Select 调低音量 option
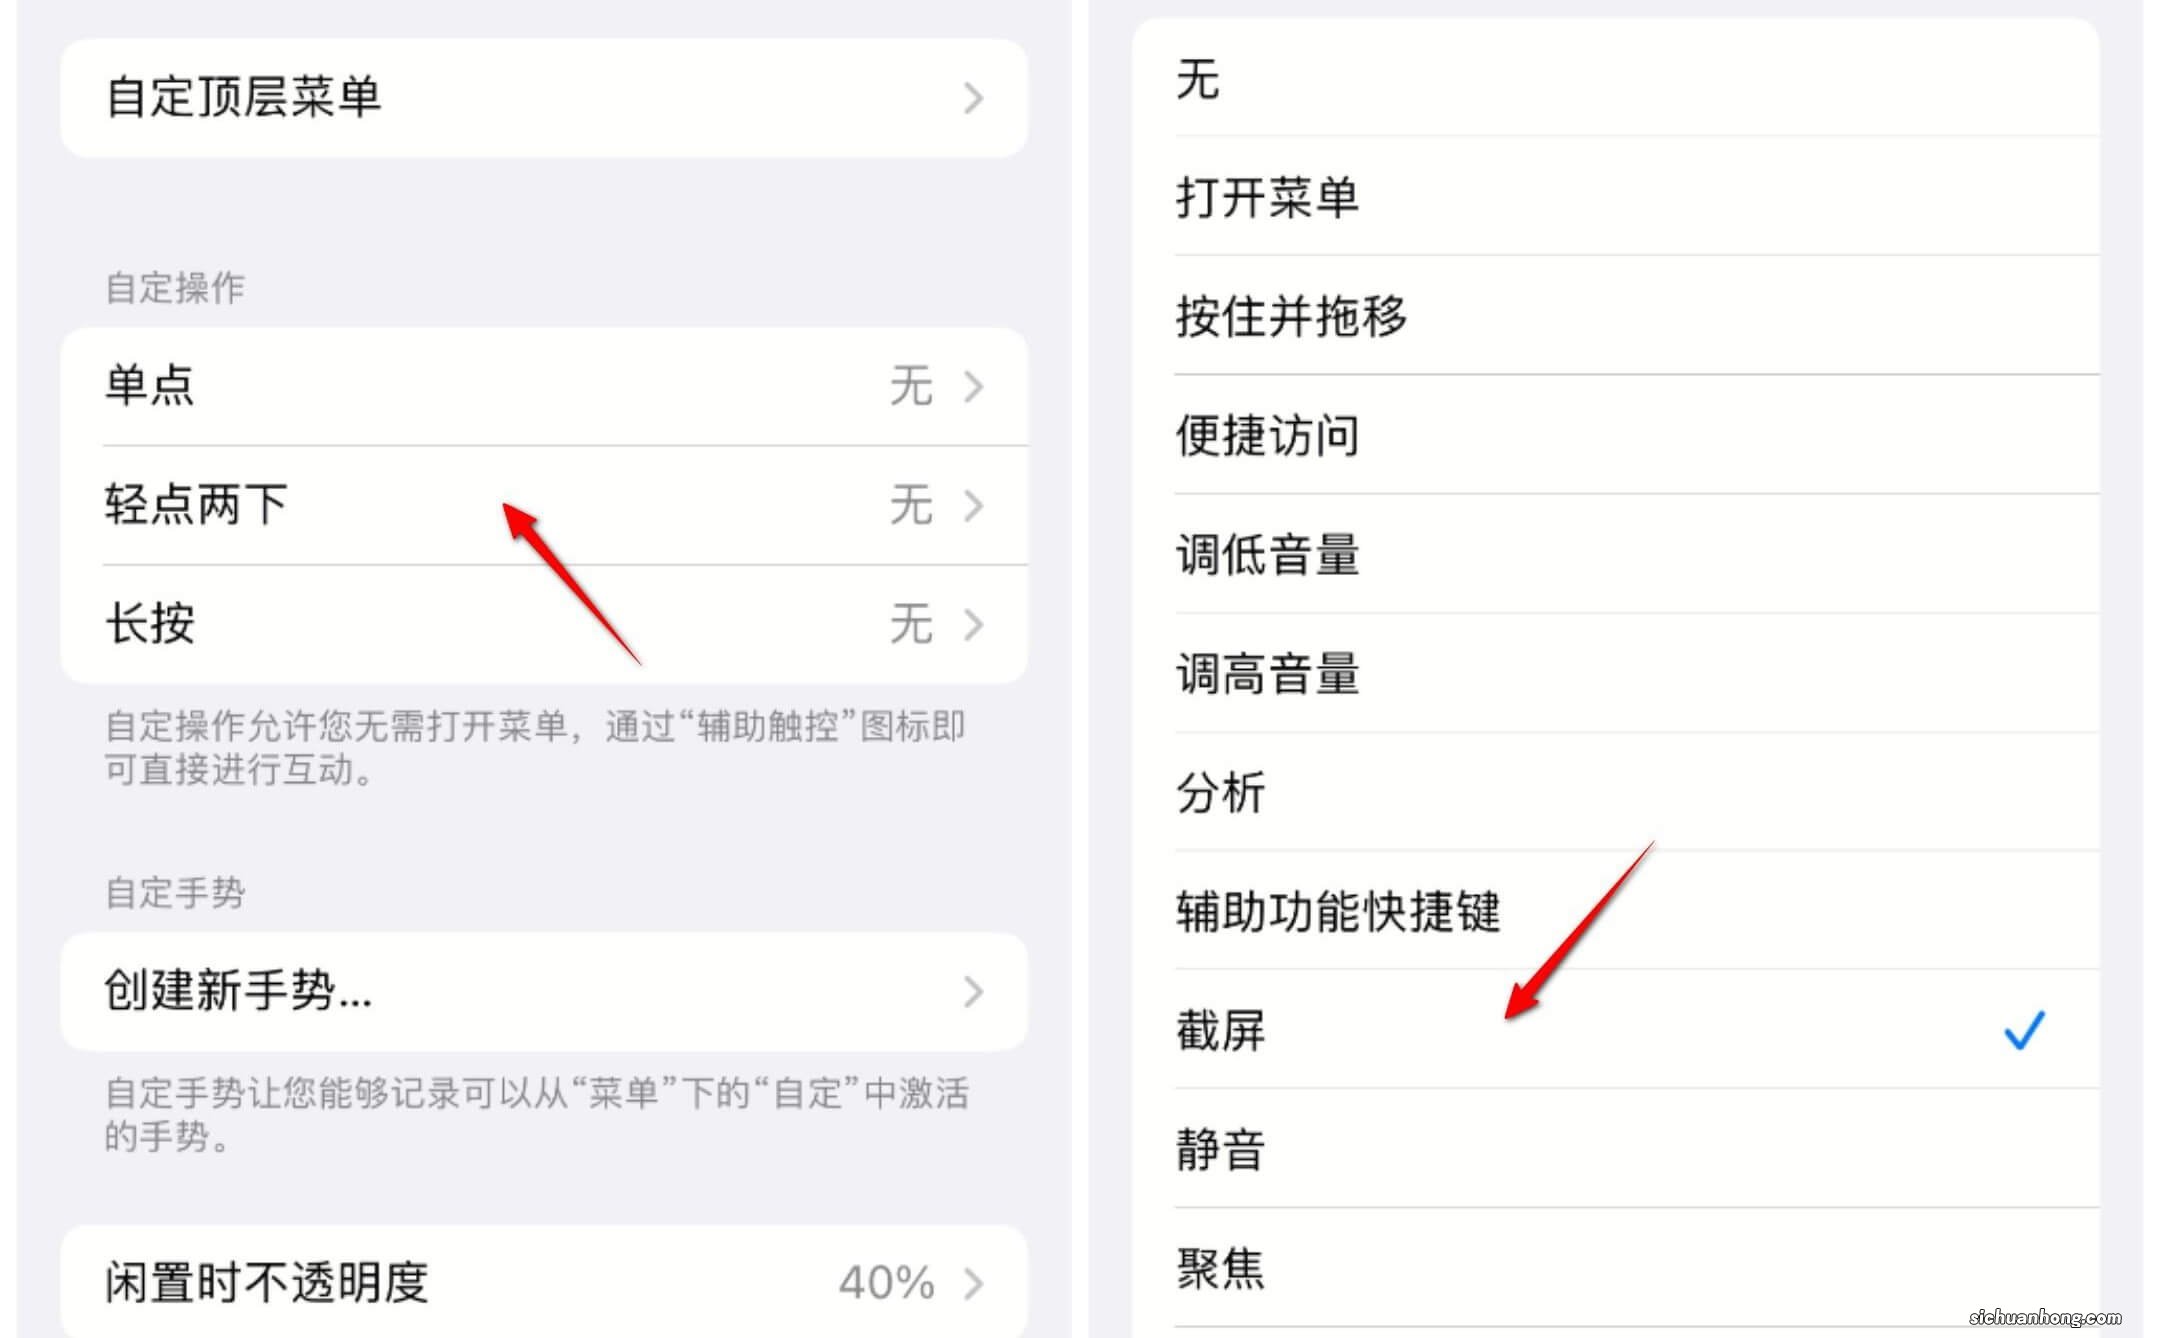2160x1338 pixels. pyautogui.click(x=1615, y=553)
